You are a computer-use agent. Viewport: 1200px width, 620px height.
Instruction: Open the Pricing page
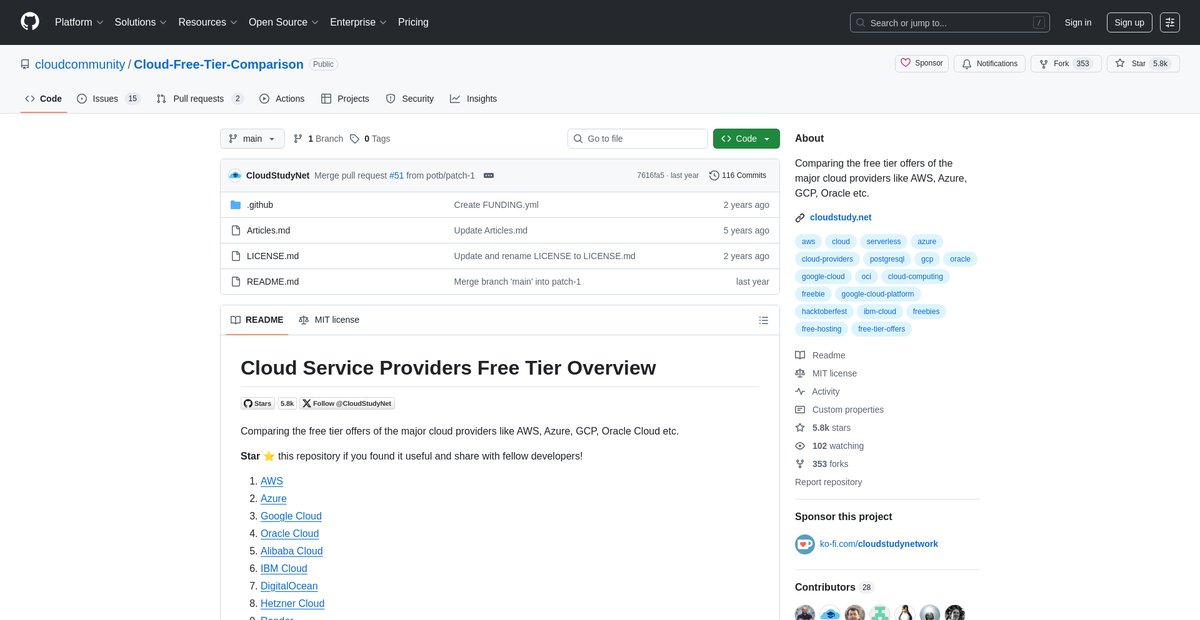click(x=413, y=22)
